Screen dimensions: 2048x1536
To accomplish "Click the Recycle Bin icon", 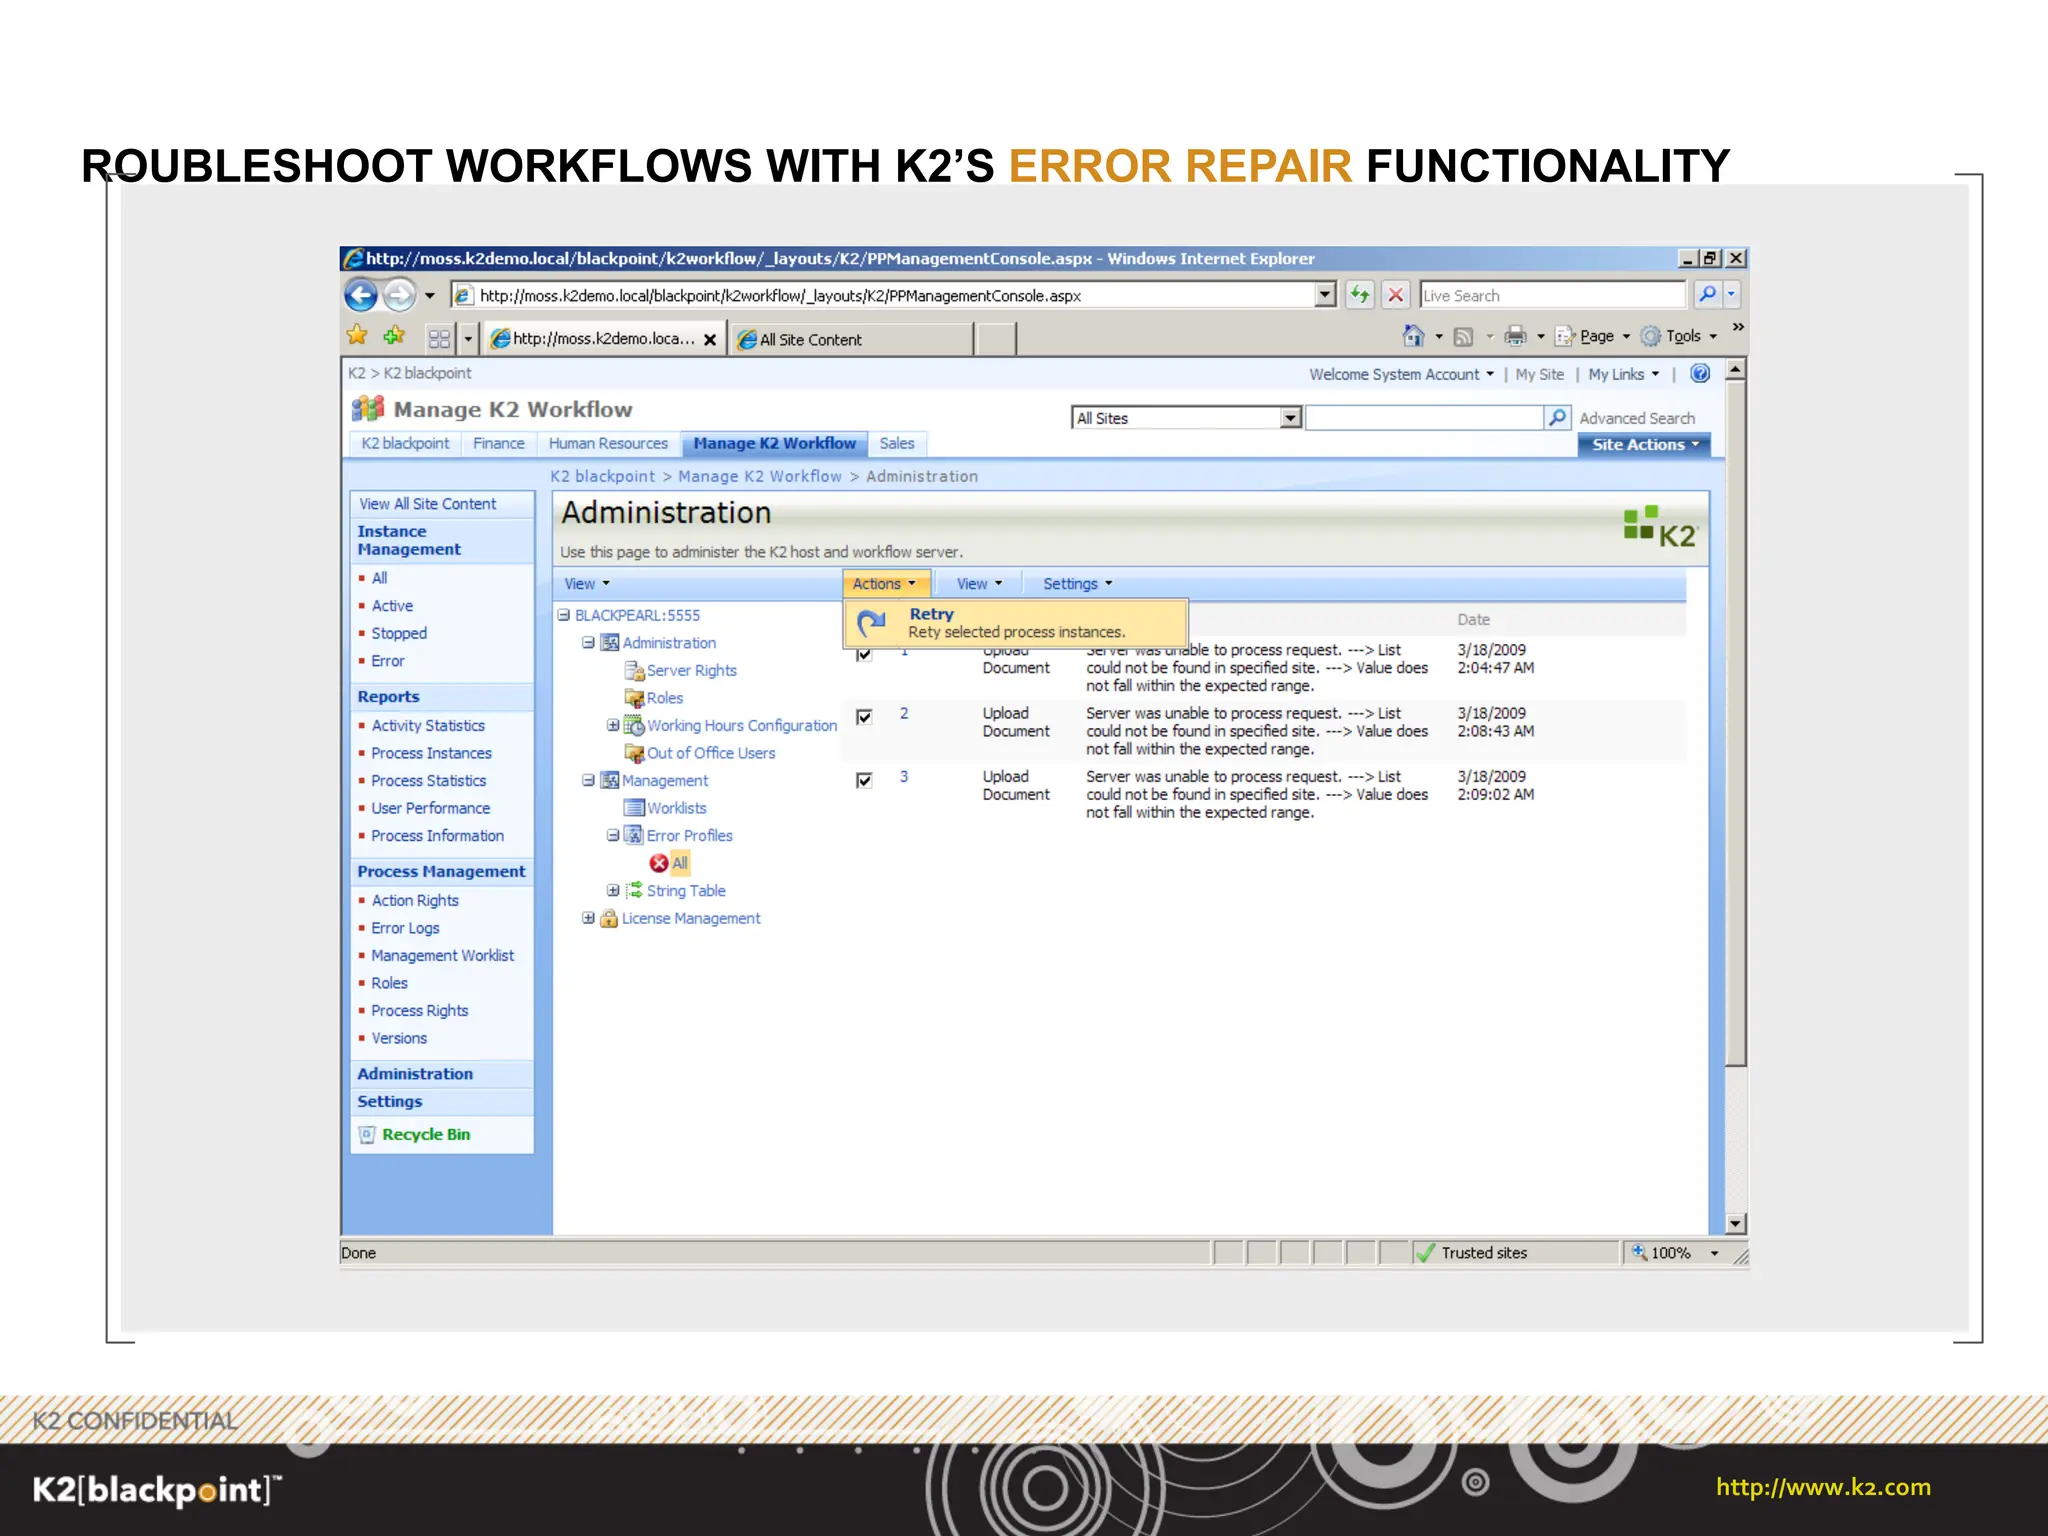I will (x=367, y=1134).
